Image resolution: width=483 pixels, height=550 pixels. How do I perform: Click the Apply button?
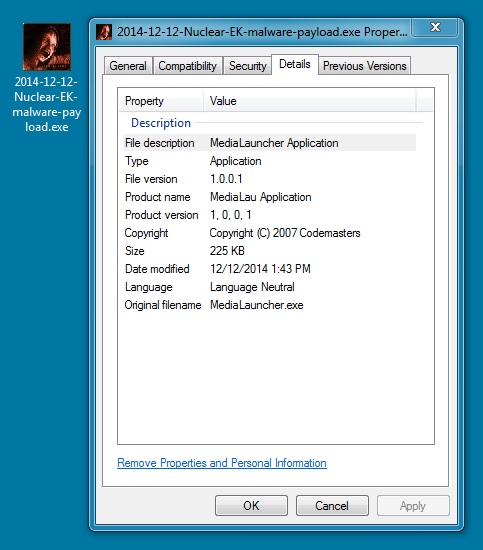coord(413,505)
